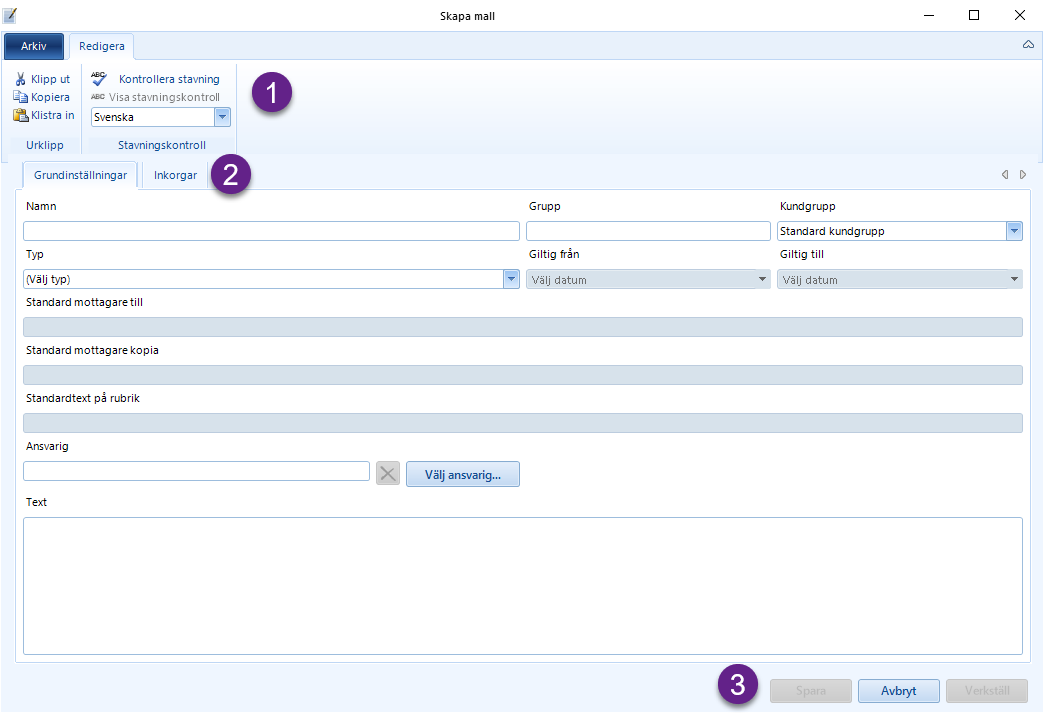
Task: Maximize the Skapa mall window
Action: 974,15
